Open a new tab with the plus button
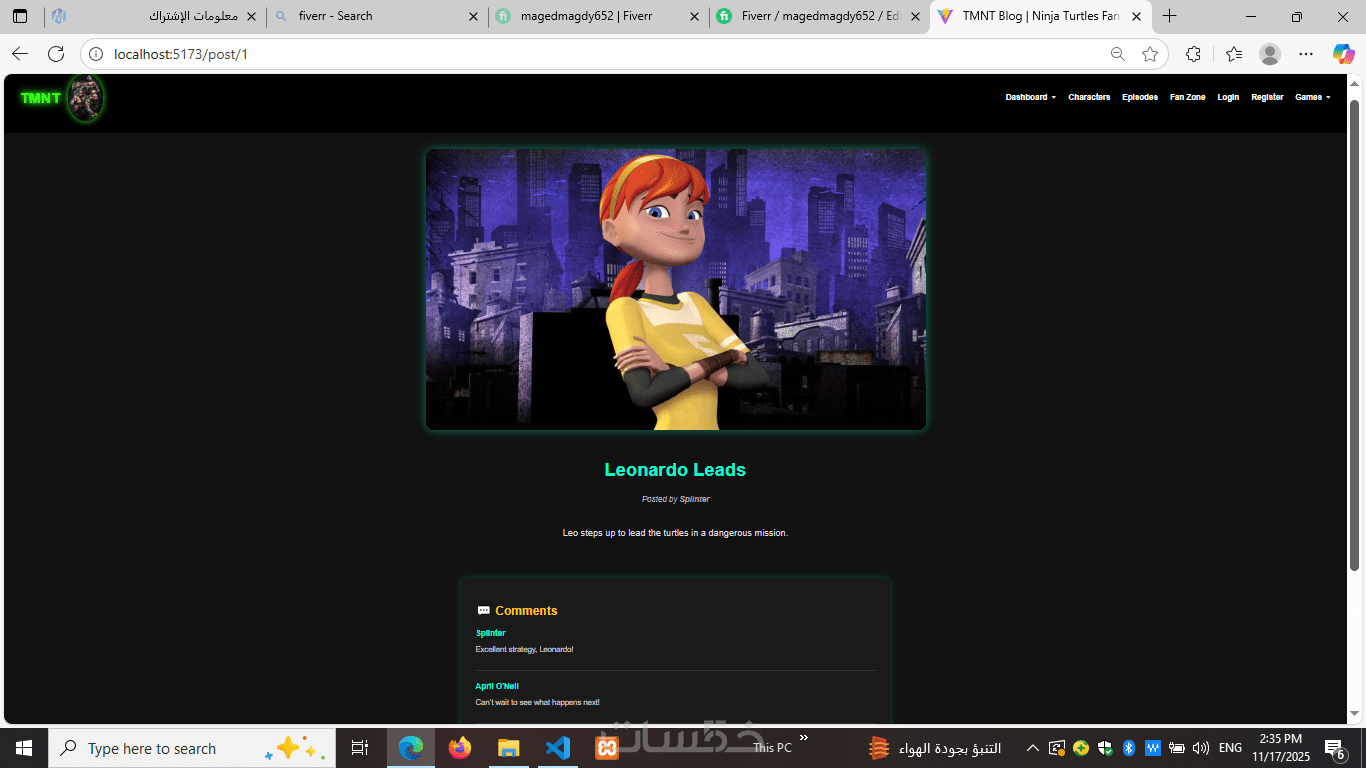The image size is (1366, 768). [x=1169, y=16]
